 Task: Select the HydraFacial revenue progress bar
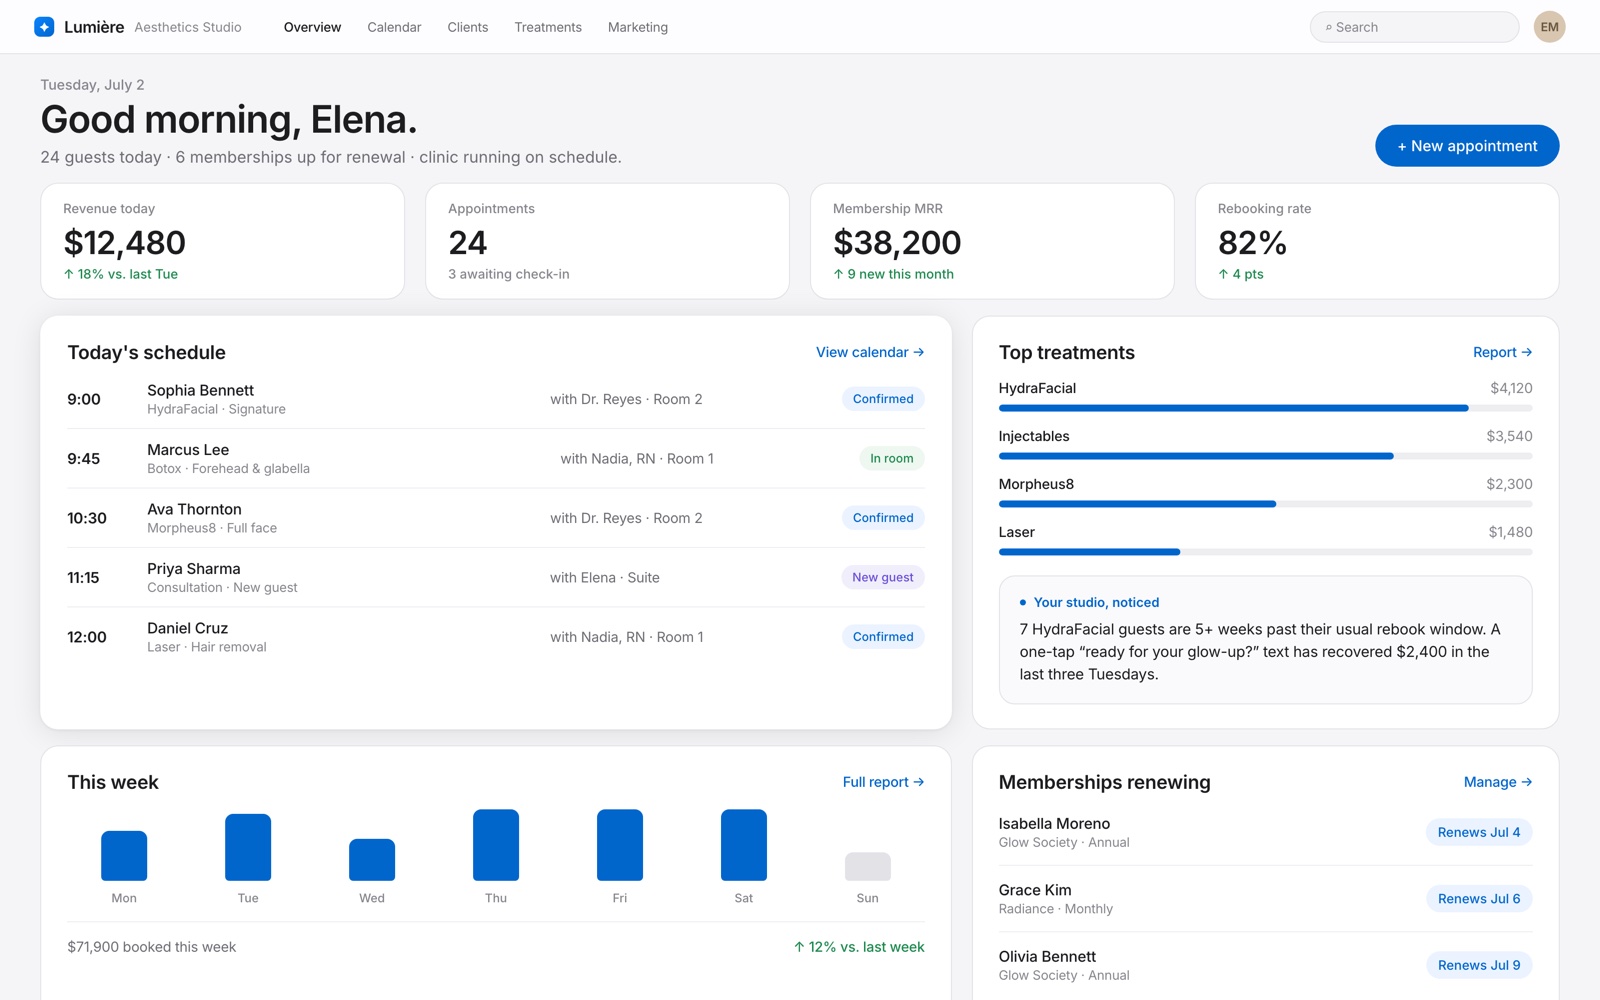1265,408
